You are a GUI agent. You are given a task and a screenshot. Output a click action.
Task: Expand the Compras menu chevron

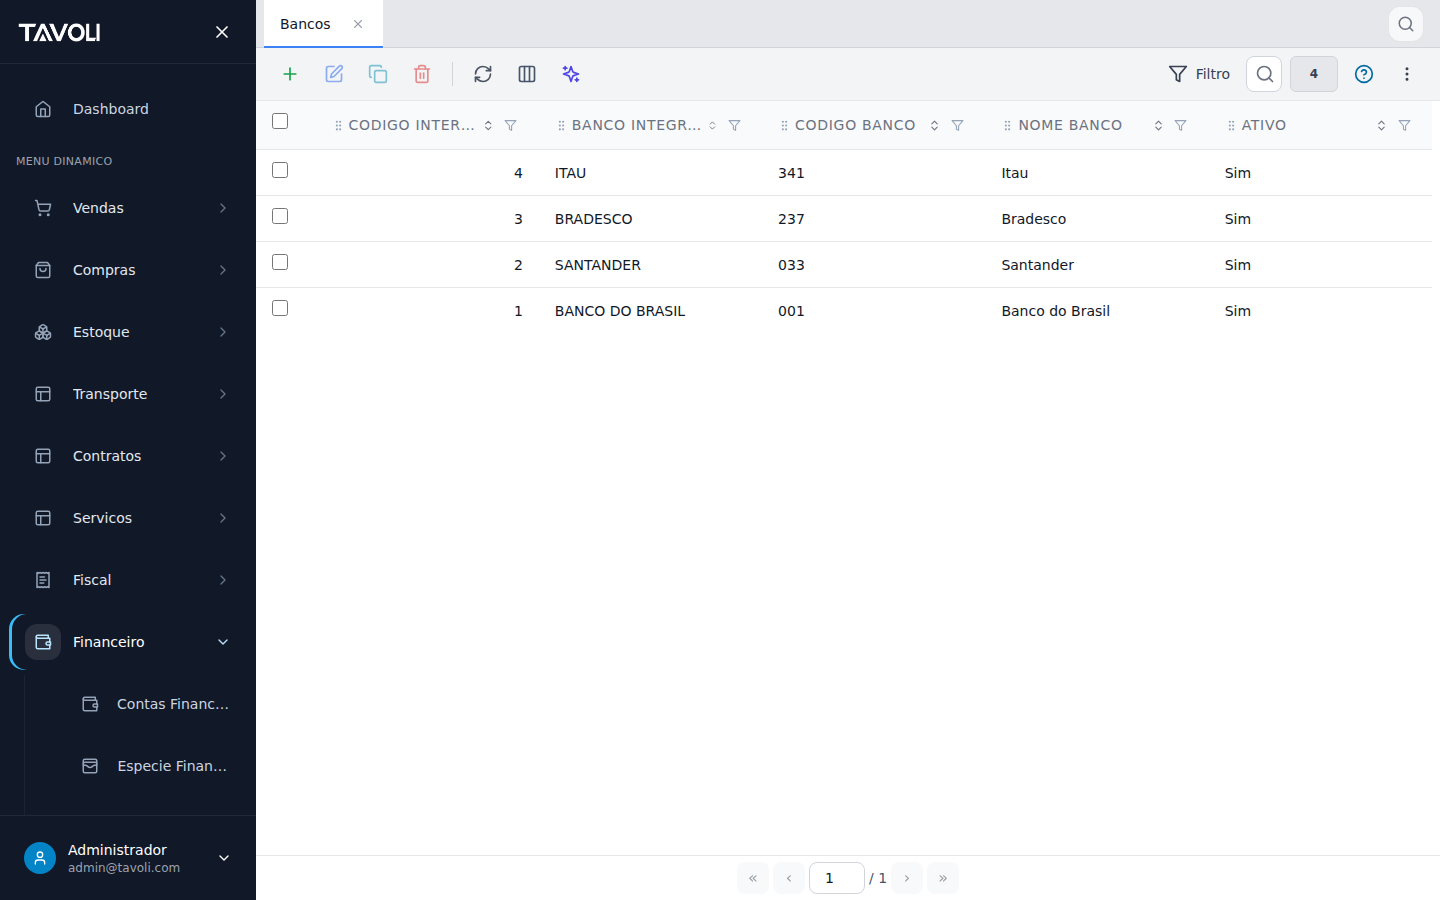coord(223,270)
